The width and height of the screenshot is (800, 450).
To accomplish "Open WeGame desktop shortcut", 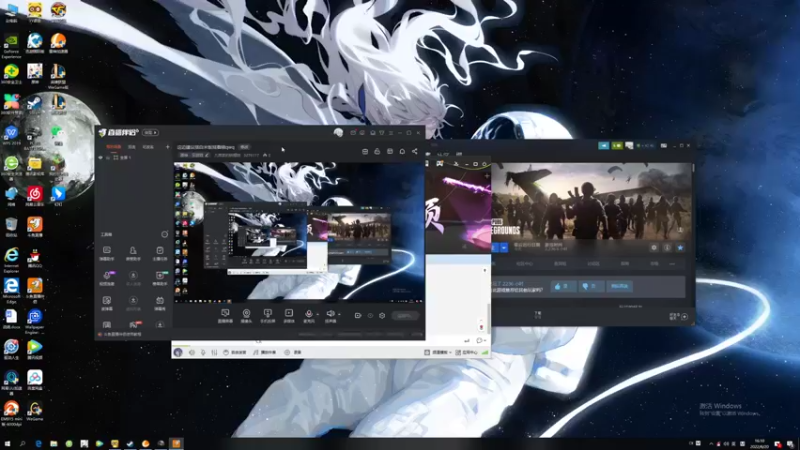I will [x=35, y=412].
